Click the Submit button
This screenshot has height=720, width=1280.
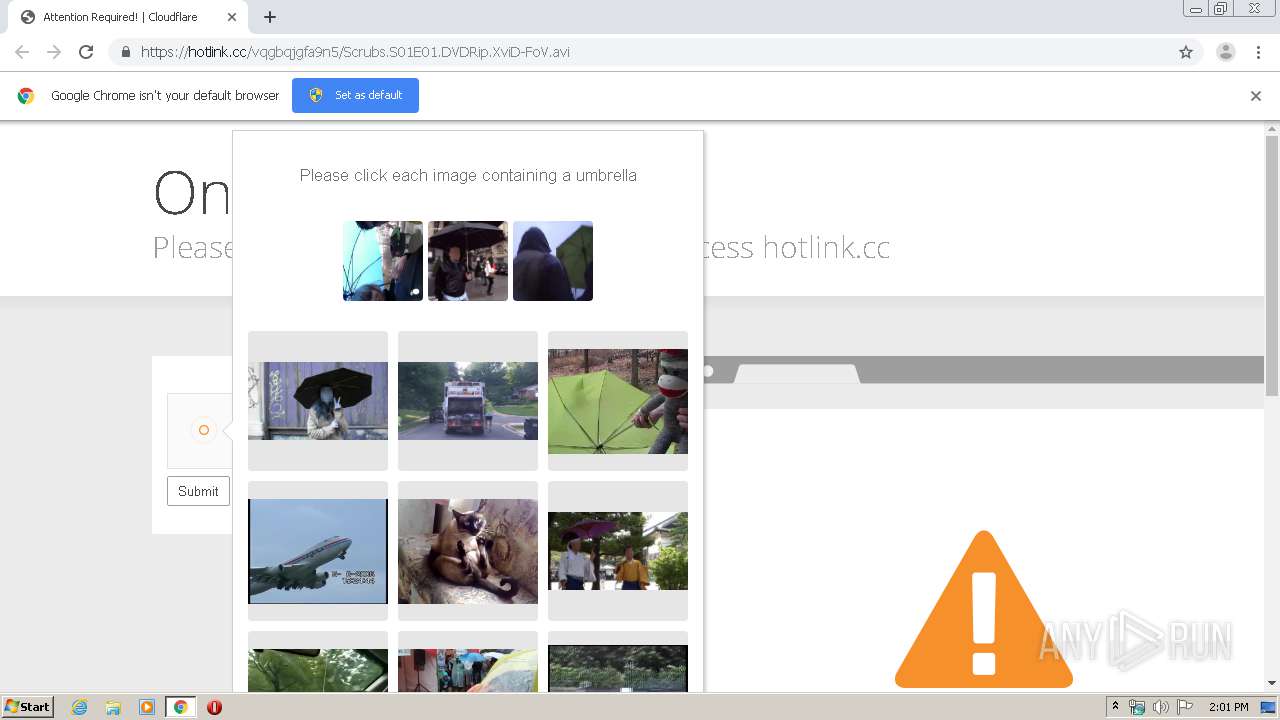(198, 491)
